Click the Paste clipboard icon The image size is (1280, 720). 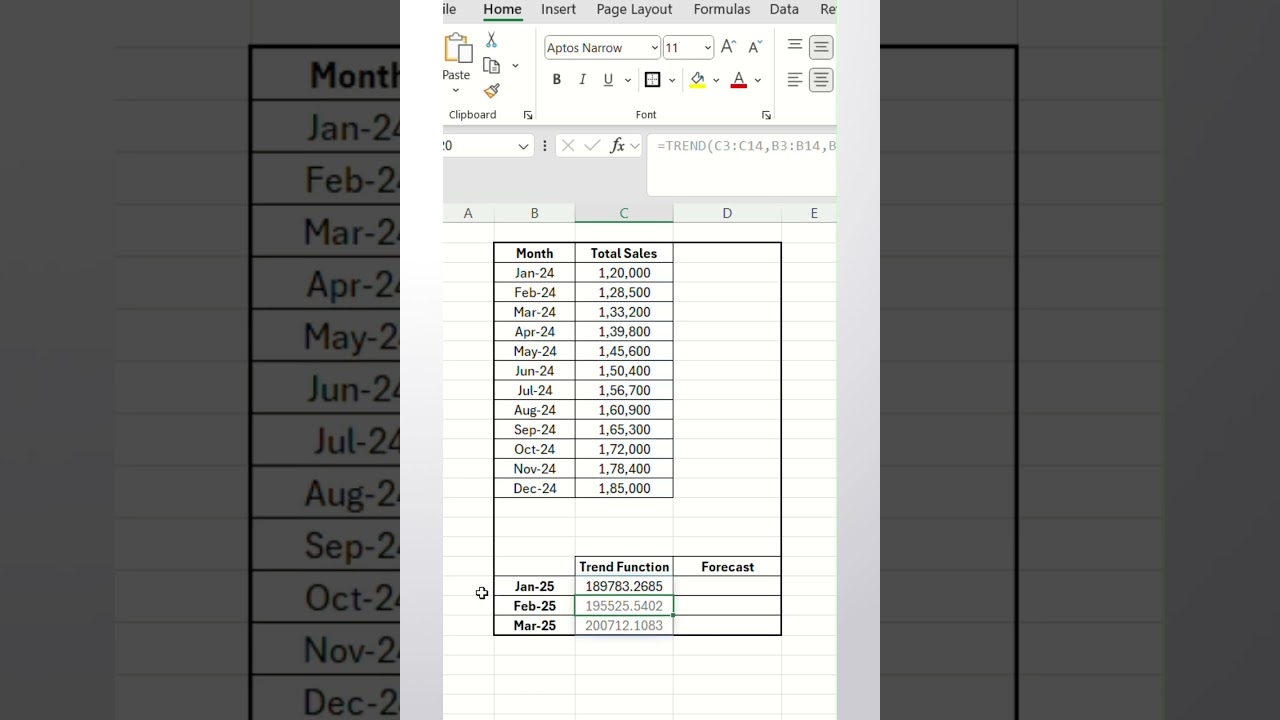point(458,48)
